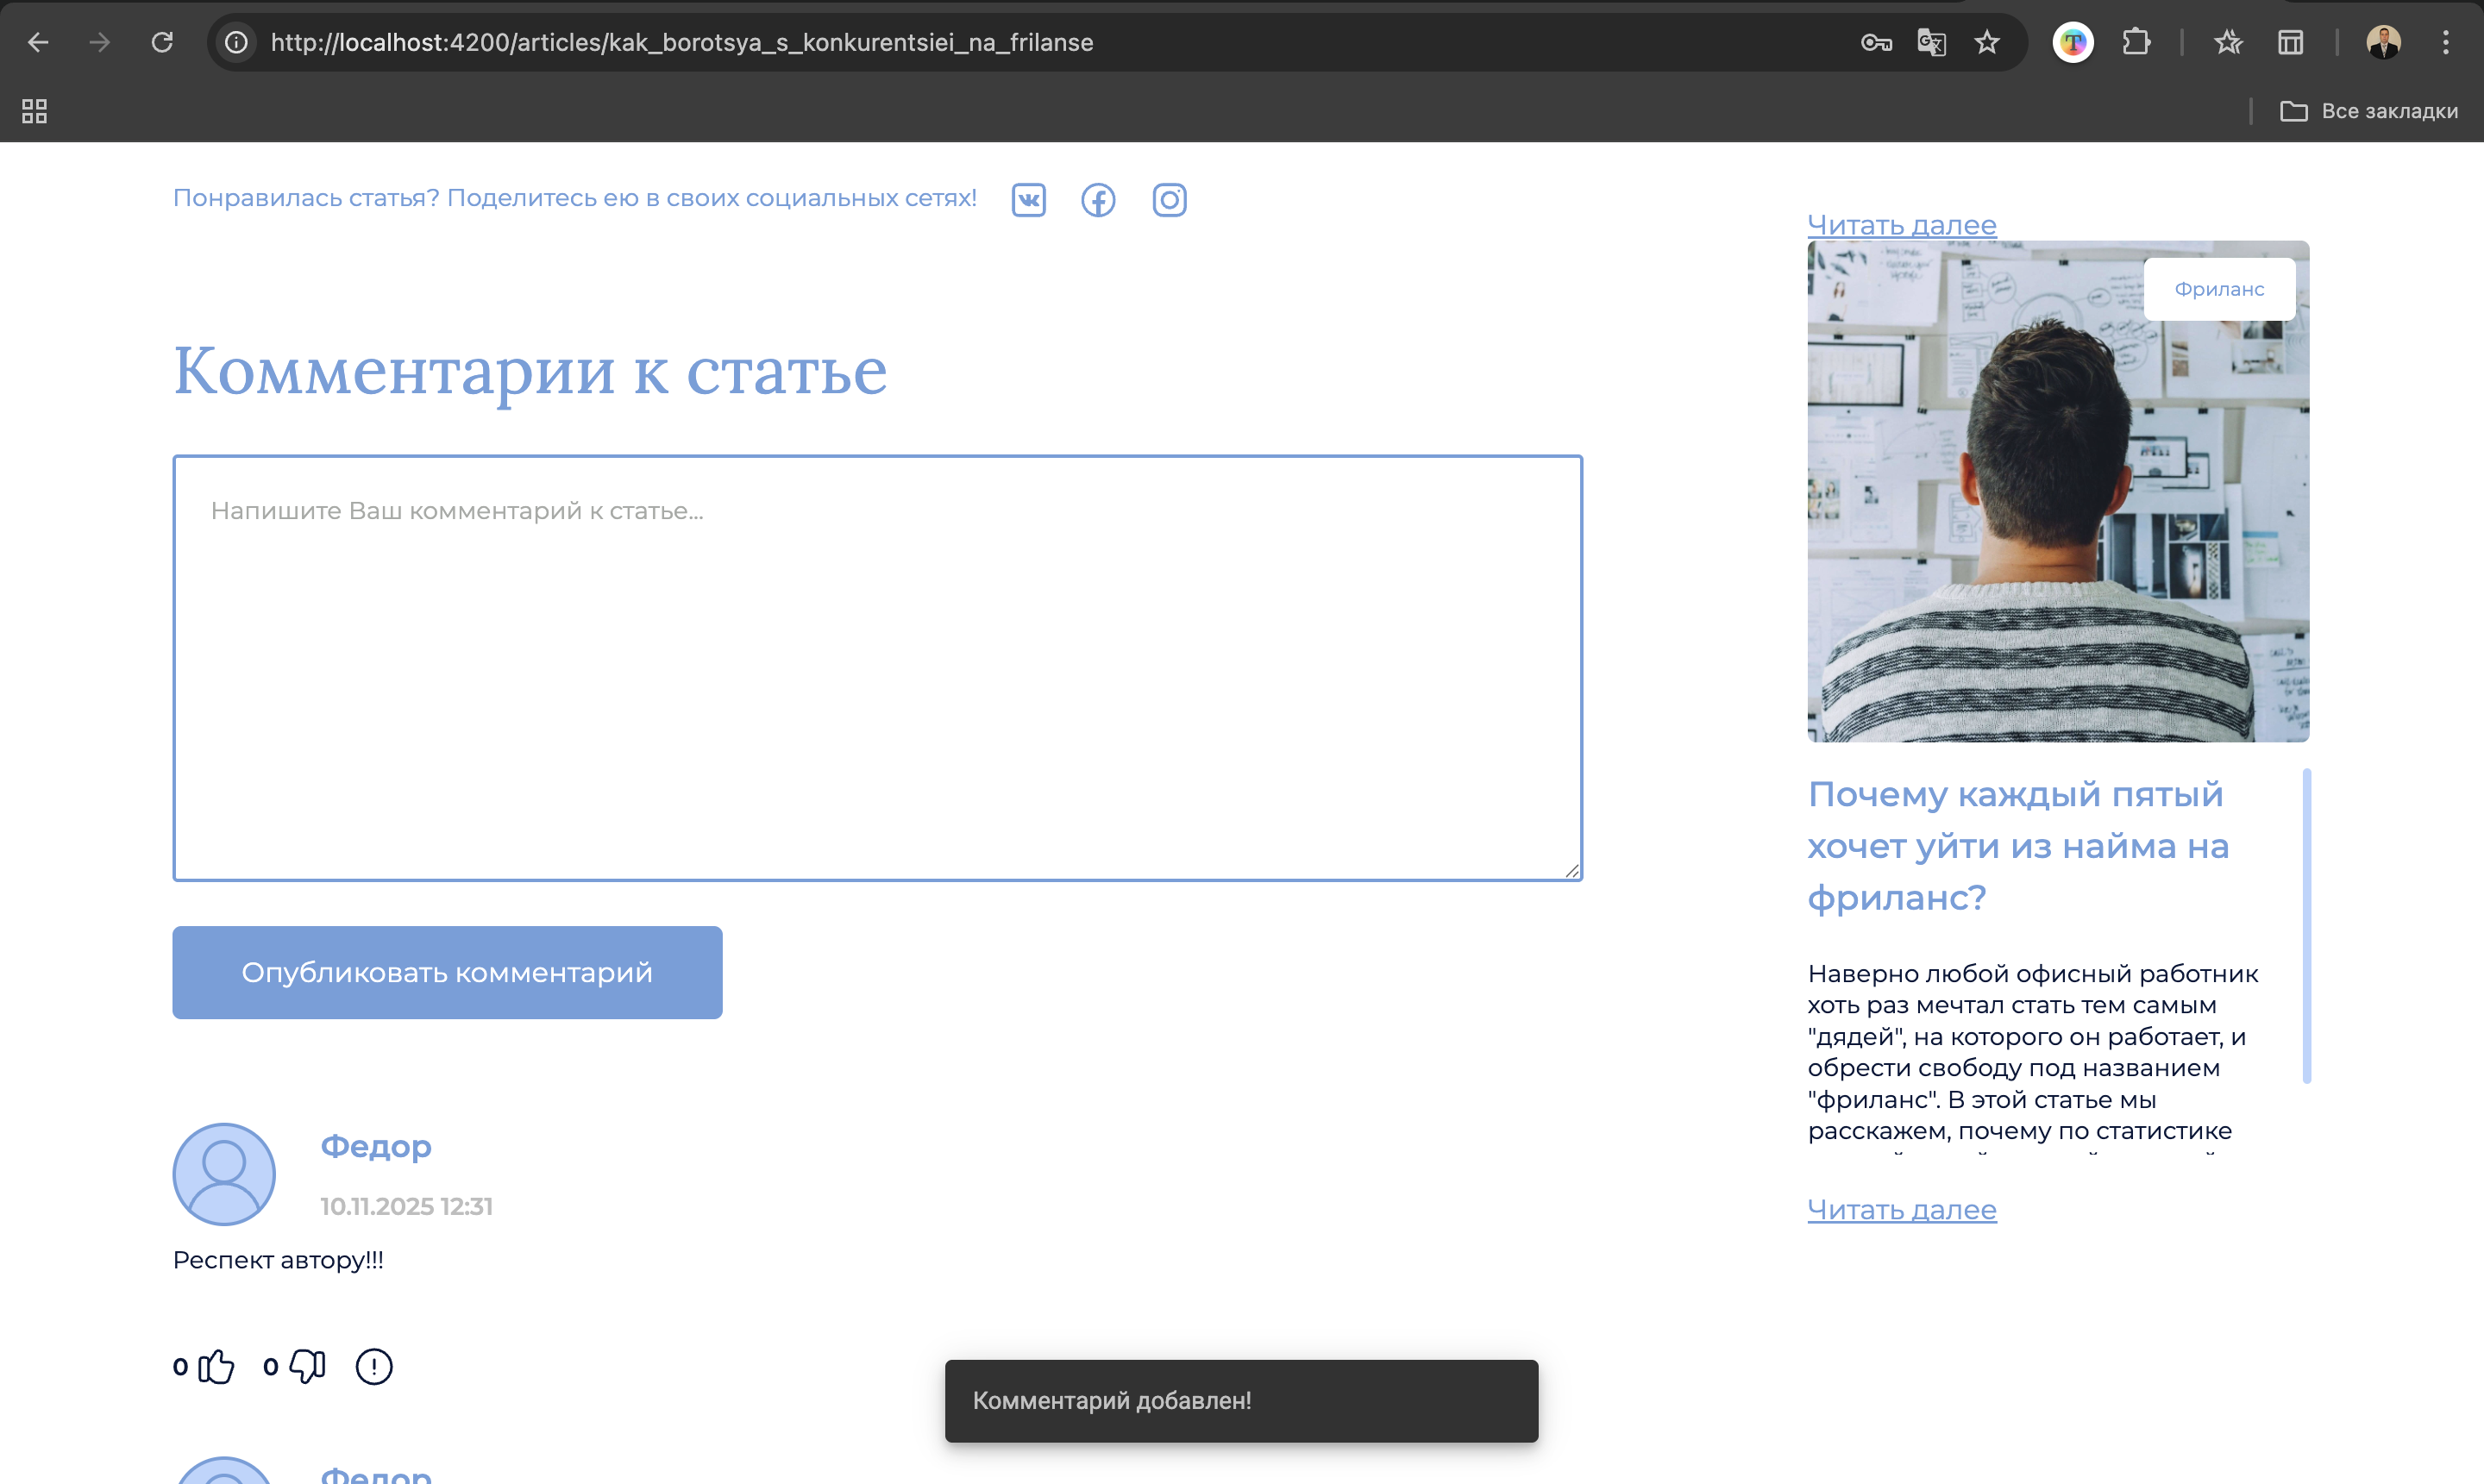Click the Комментарий добавлен! notification

point(1241,1400)
